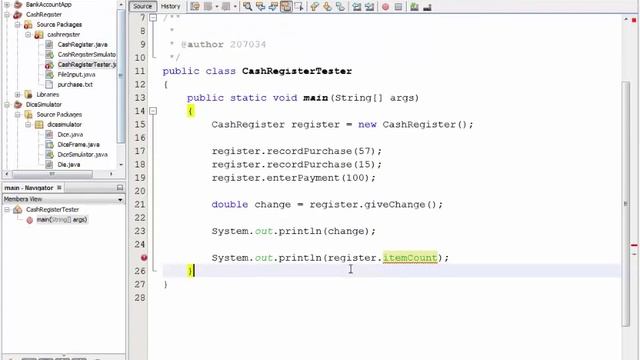Jump to the last edit location icon
Screen dimensions: 640x360
195,7
